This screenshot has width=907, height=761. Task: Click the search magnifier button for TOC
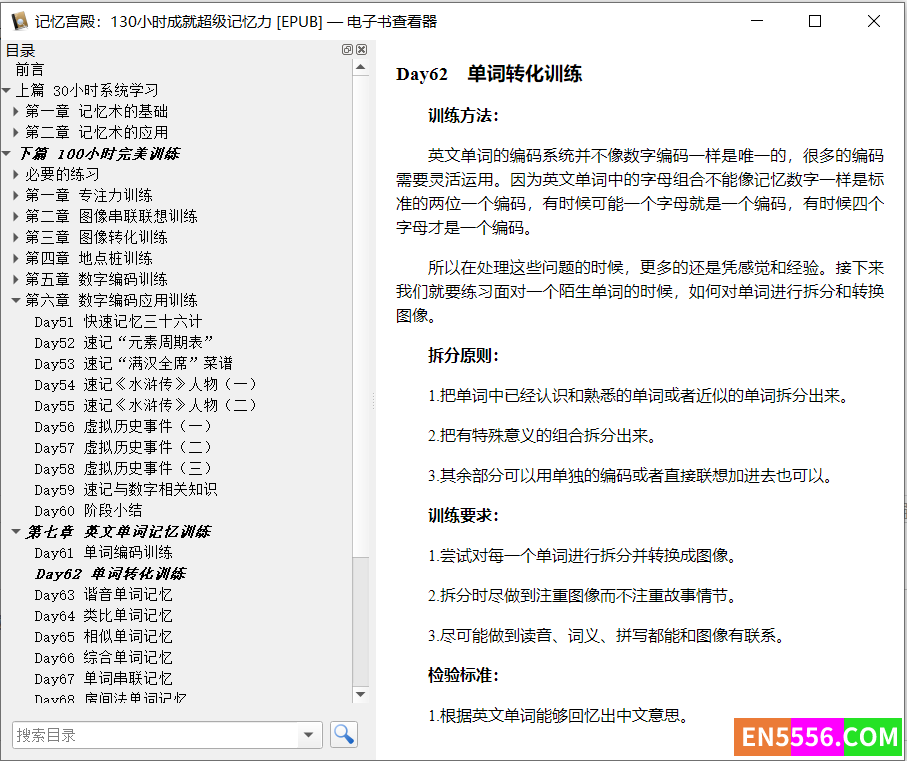point(344,734)
